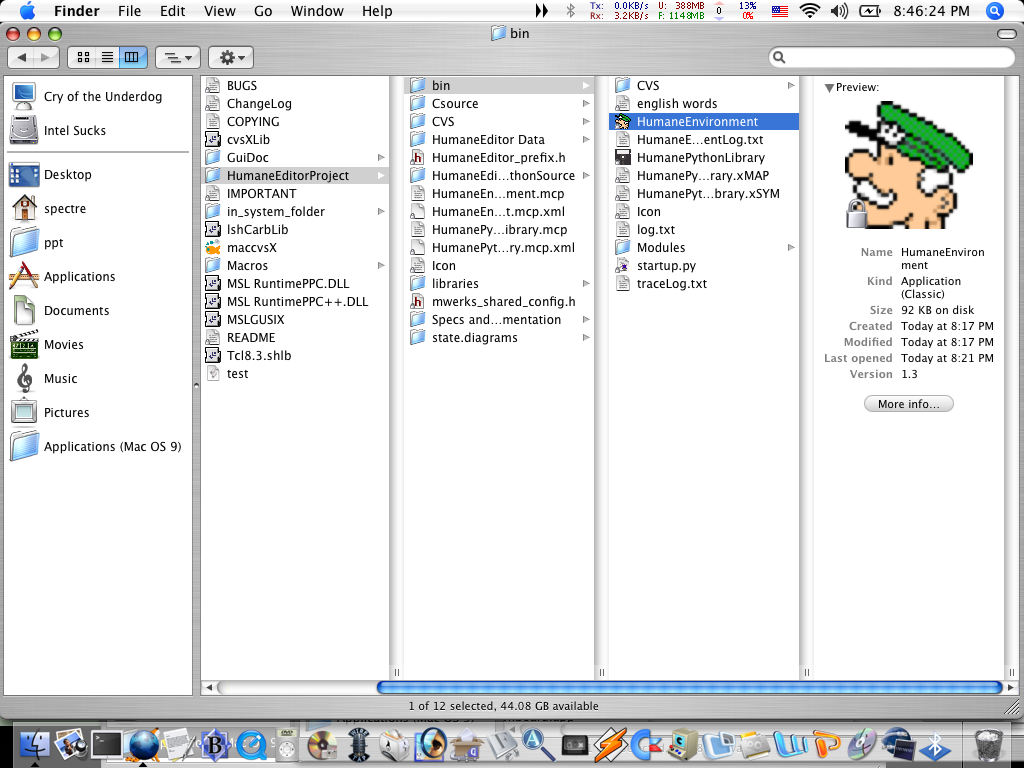
Task: Open the Applications sidebar shortcut
Action: click(x=24, y=277)
